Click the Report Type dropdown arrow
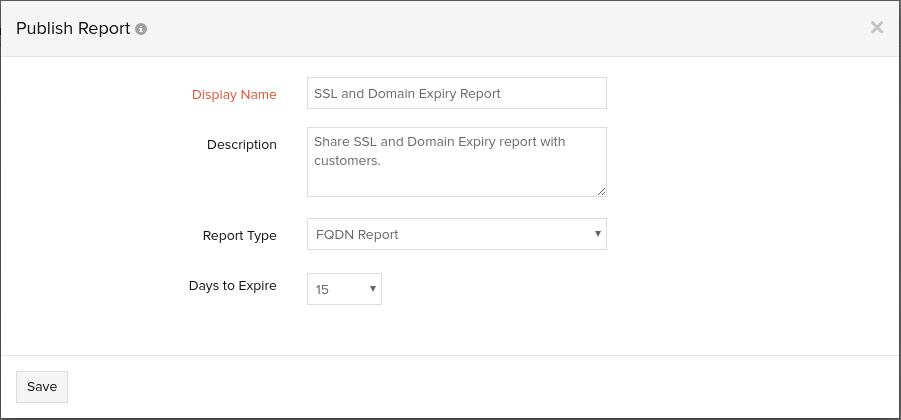Image resolution: width=901 pixels, height=420 pixels. (597, 234)
